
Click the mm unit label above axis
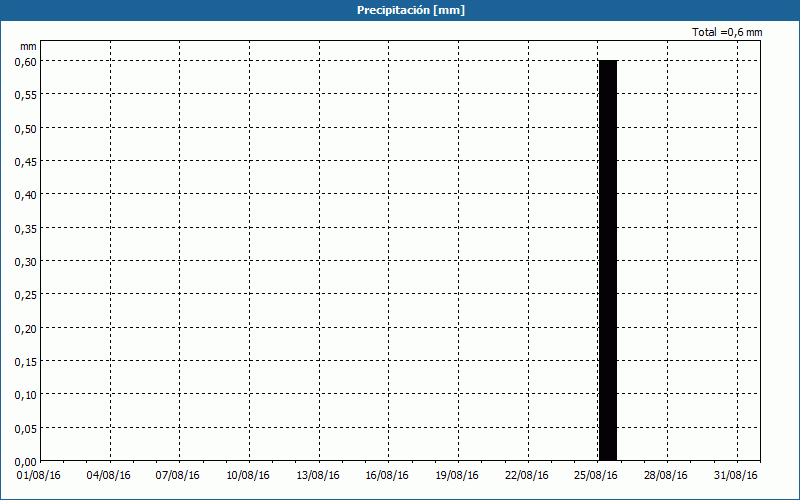tap(29, 46)
